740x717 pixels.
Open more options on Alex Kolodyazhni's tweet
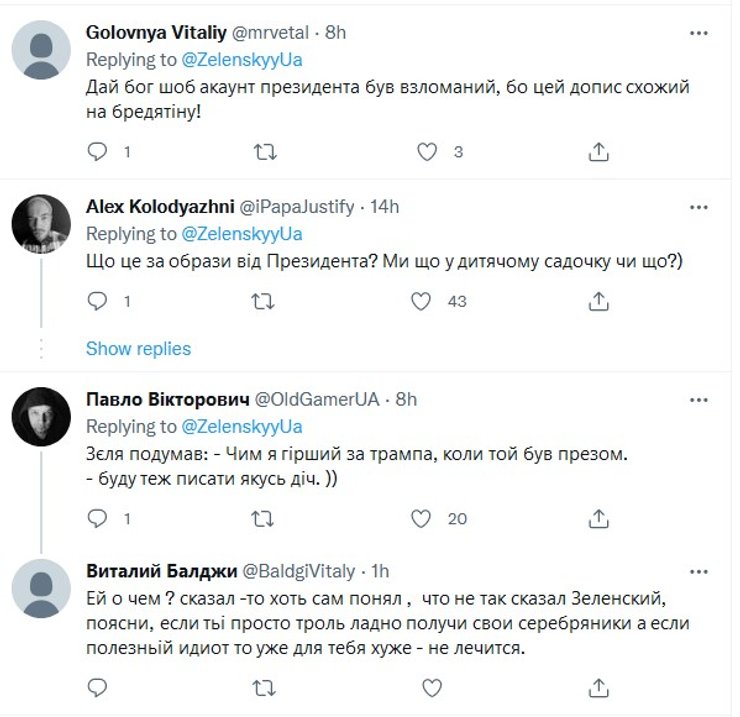(699, 207)
